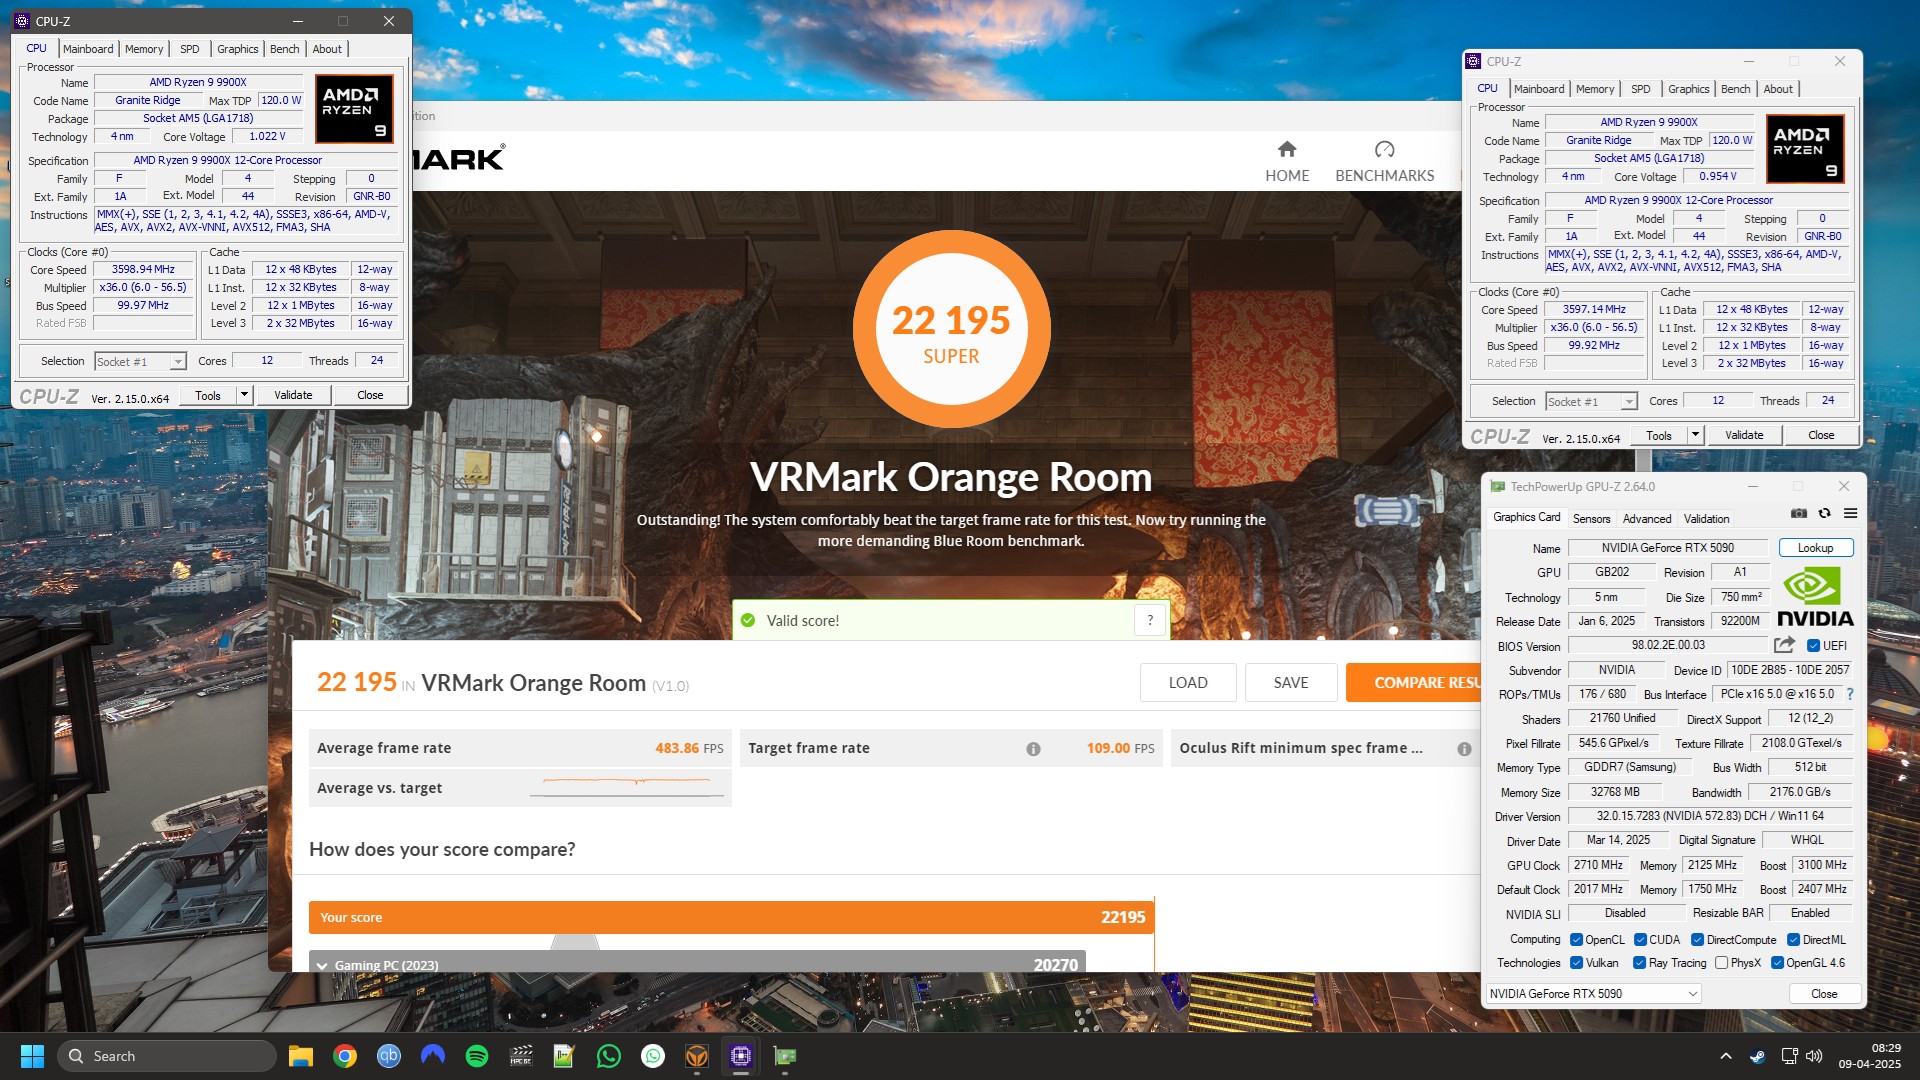Viewport: 1920px width, 1080px height.
Task: Expand the Gaming PC (2023) comparison row
Action: pyautogui.click(x=697, y=964)
